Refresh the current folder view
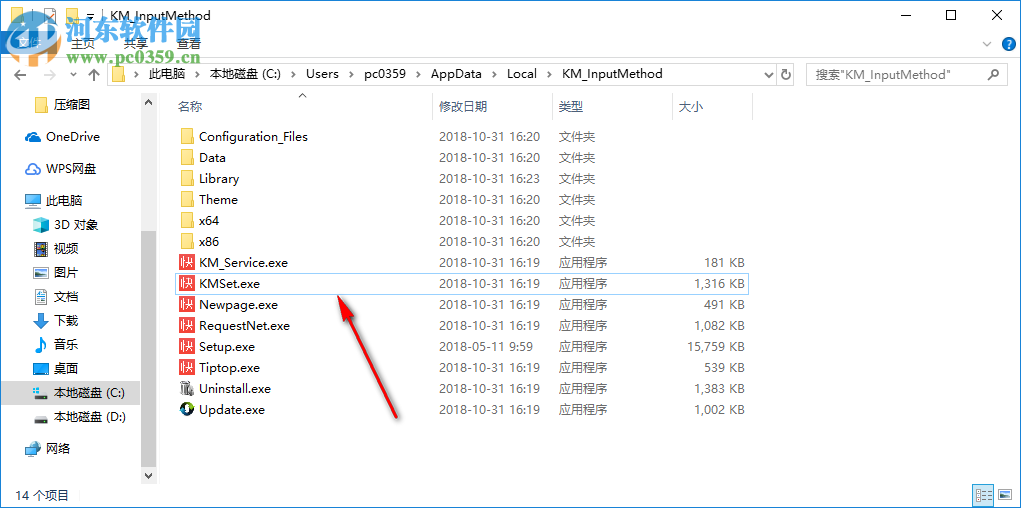The width and height of the screenshot is (1021, 508). pyautogui.click(x=786, y=74)
